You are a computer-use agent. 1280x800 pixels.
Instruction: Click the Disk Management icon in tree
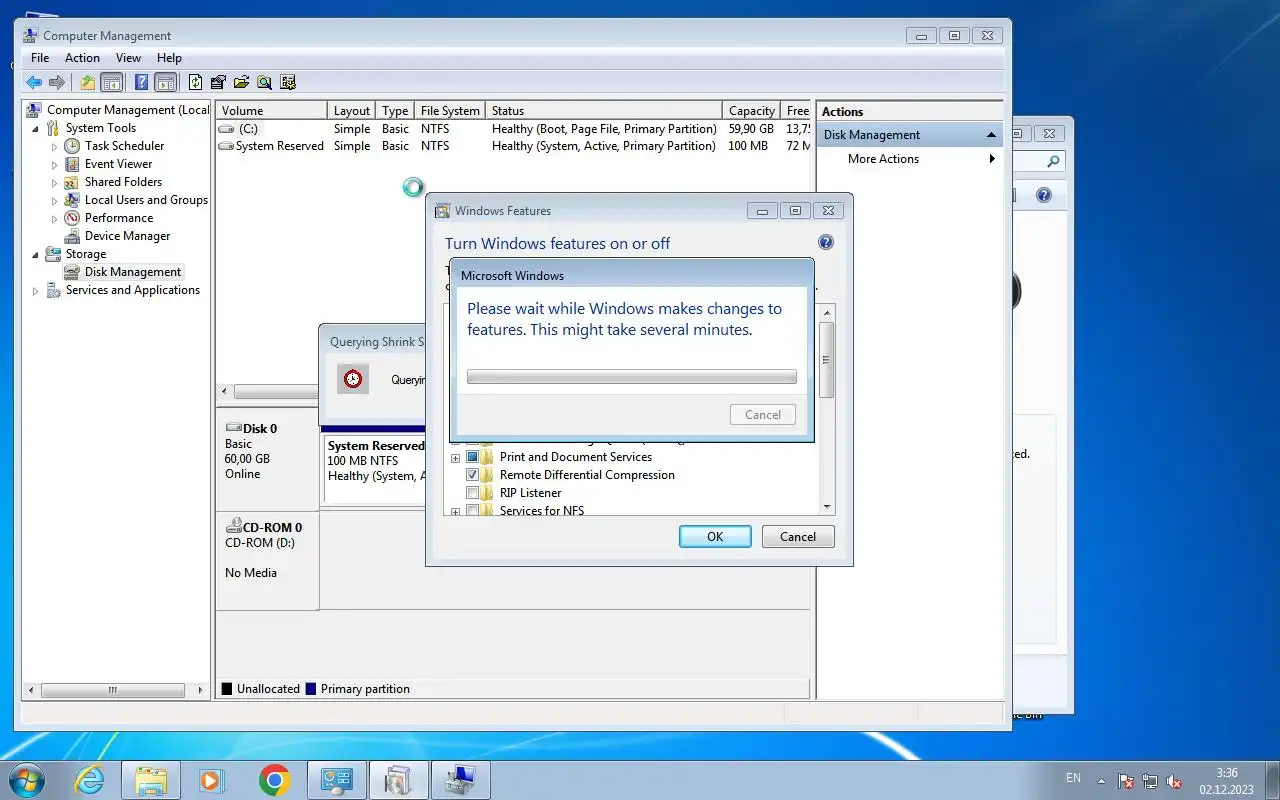click(x=72, y=272)
